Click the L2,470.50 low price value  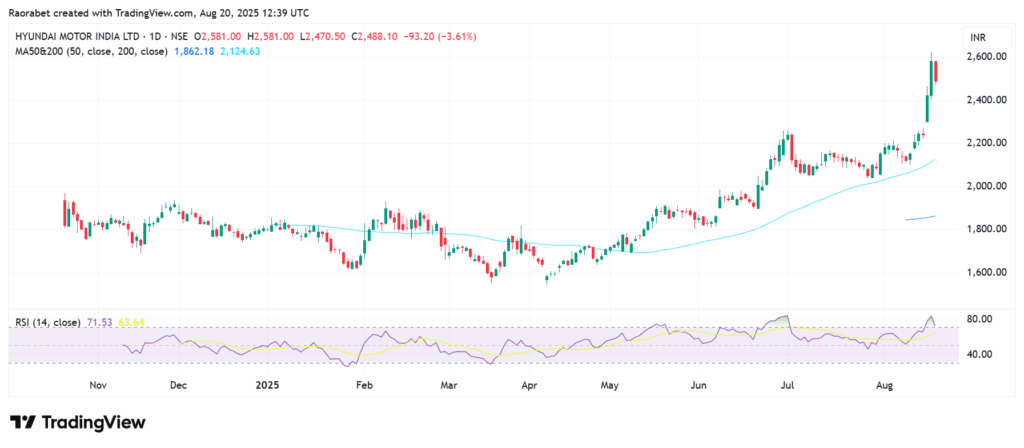[x=323, y=37]
